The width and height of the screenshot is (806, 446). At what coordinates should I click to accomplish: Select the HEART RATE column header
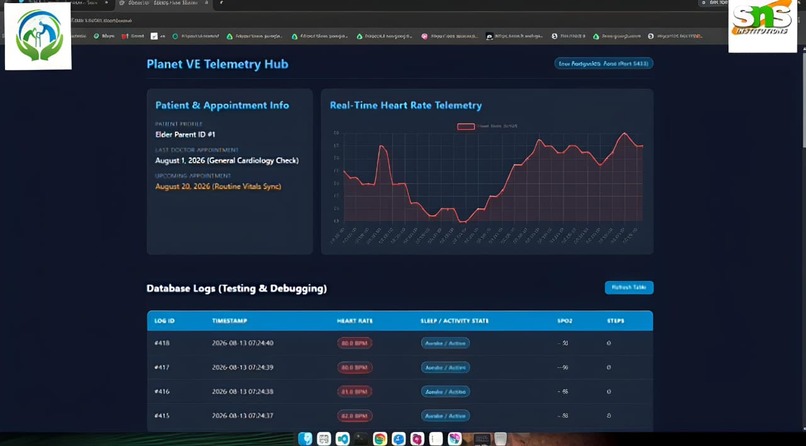coord(355,321)
